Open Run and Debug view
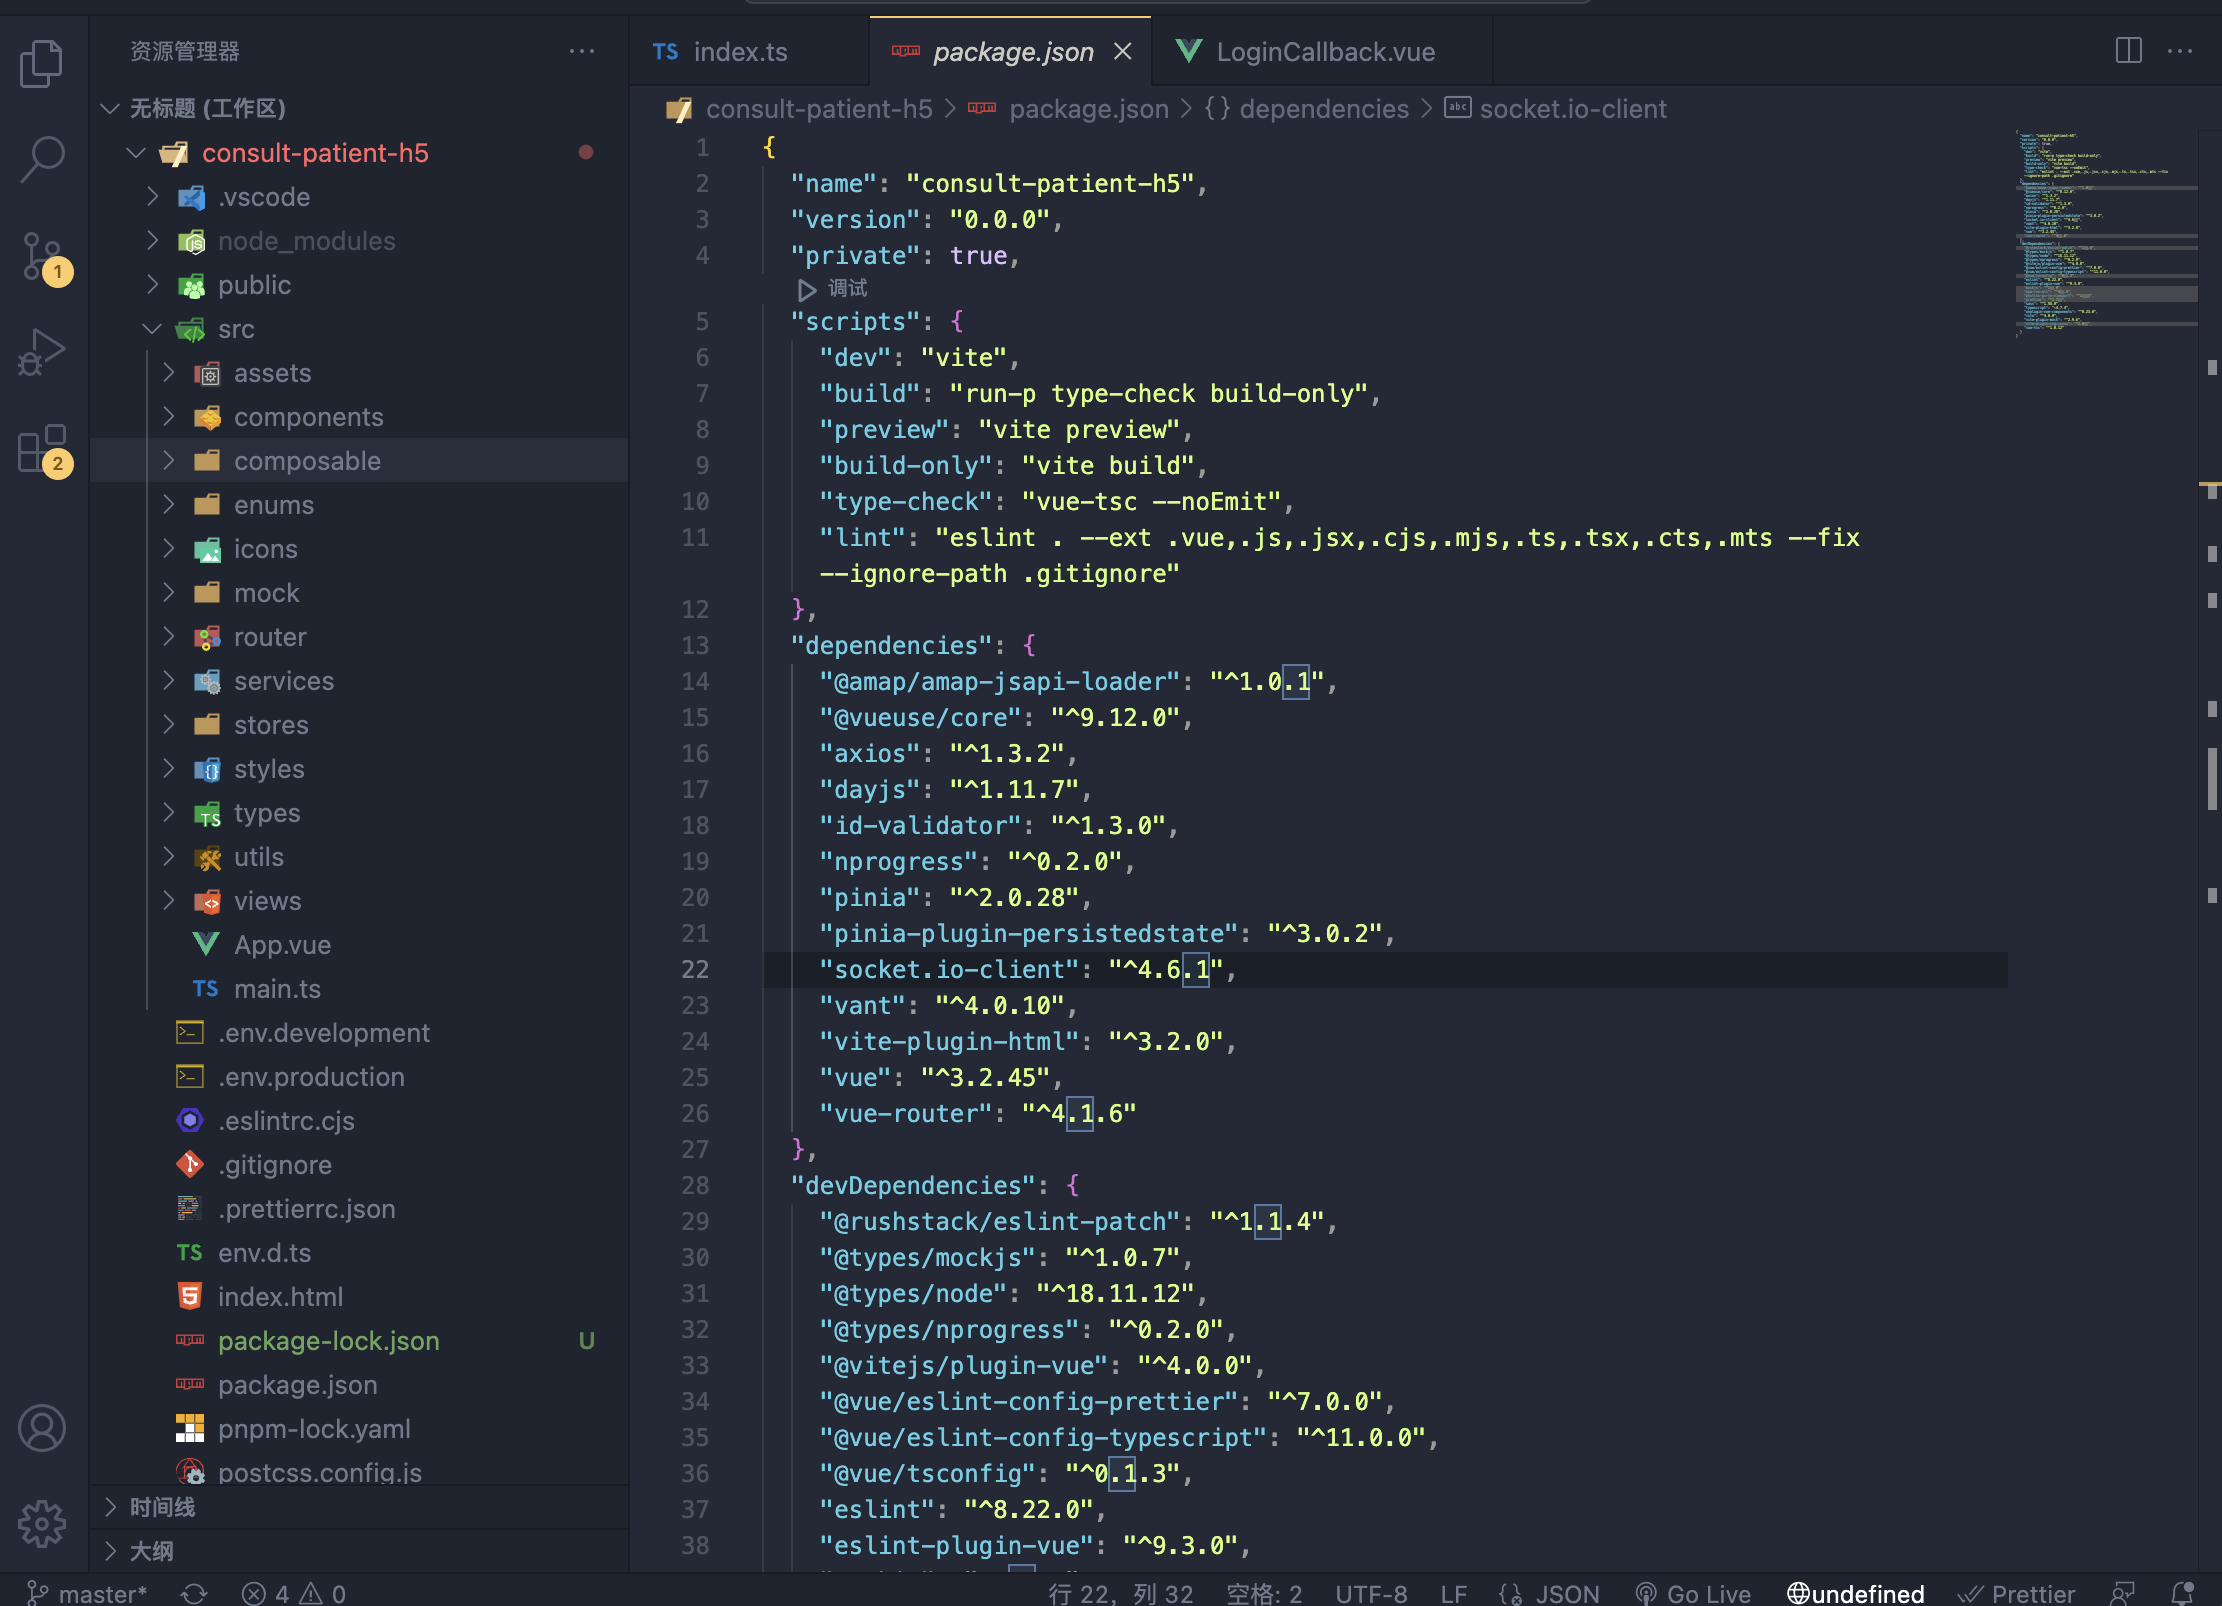 42,352
